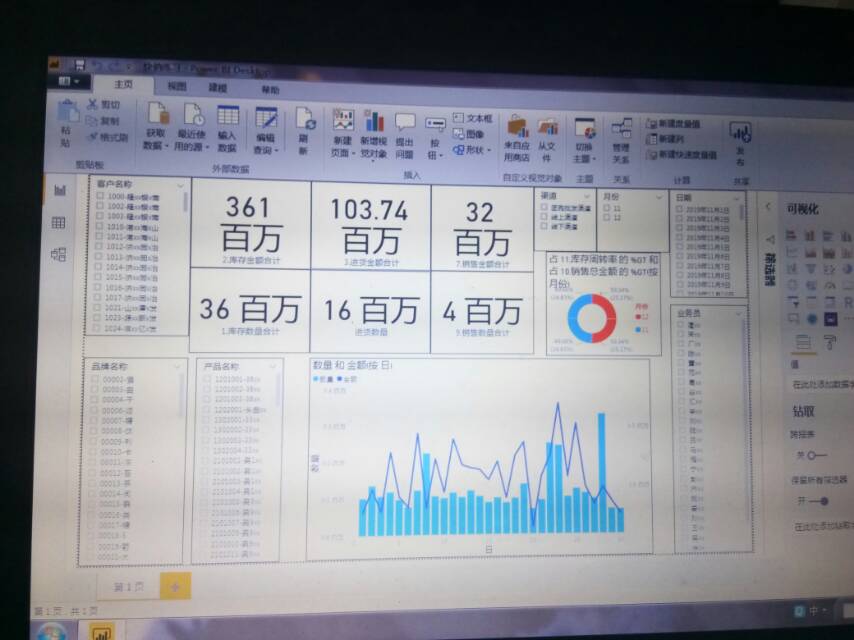The height and width of the screenshot is (640, 854).
Task: Click the Copy (复制) icon
Action: point(93,120)
